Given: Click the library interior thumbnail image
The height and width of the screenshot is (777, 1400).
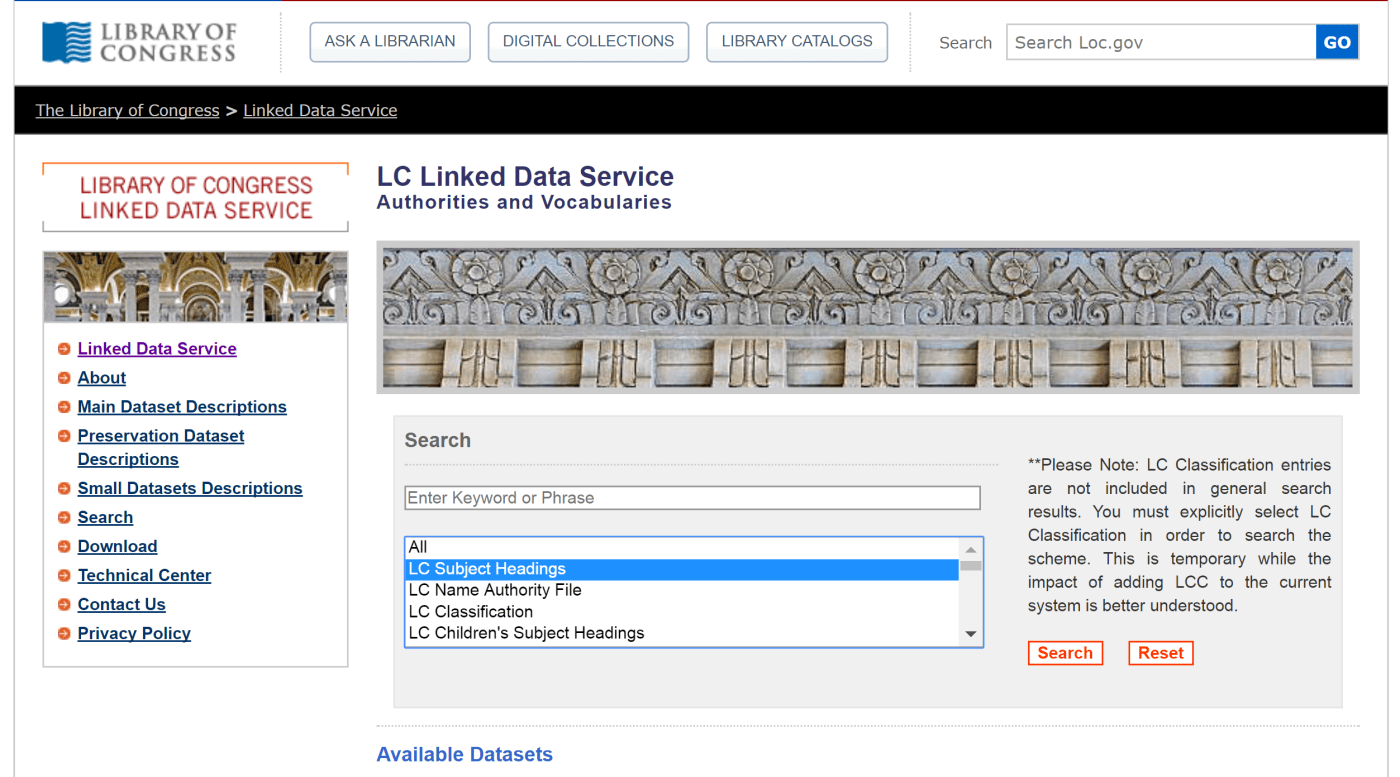Looking at the screenshot, I should 196,287.
